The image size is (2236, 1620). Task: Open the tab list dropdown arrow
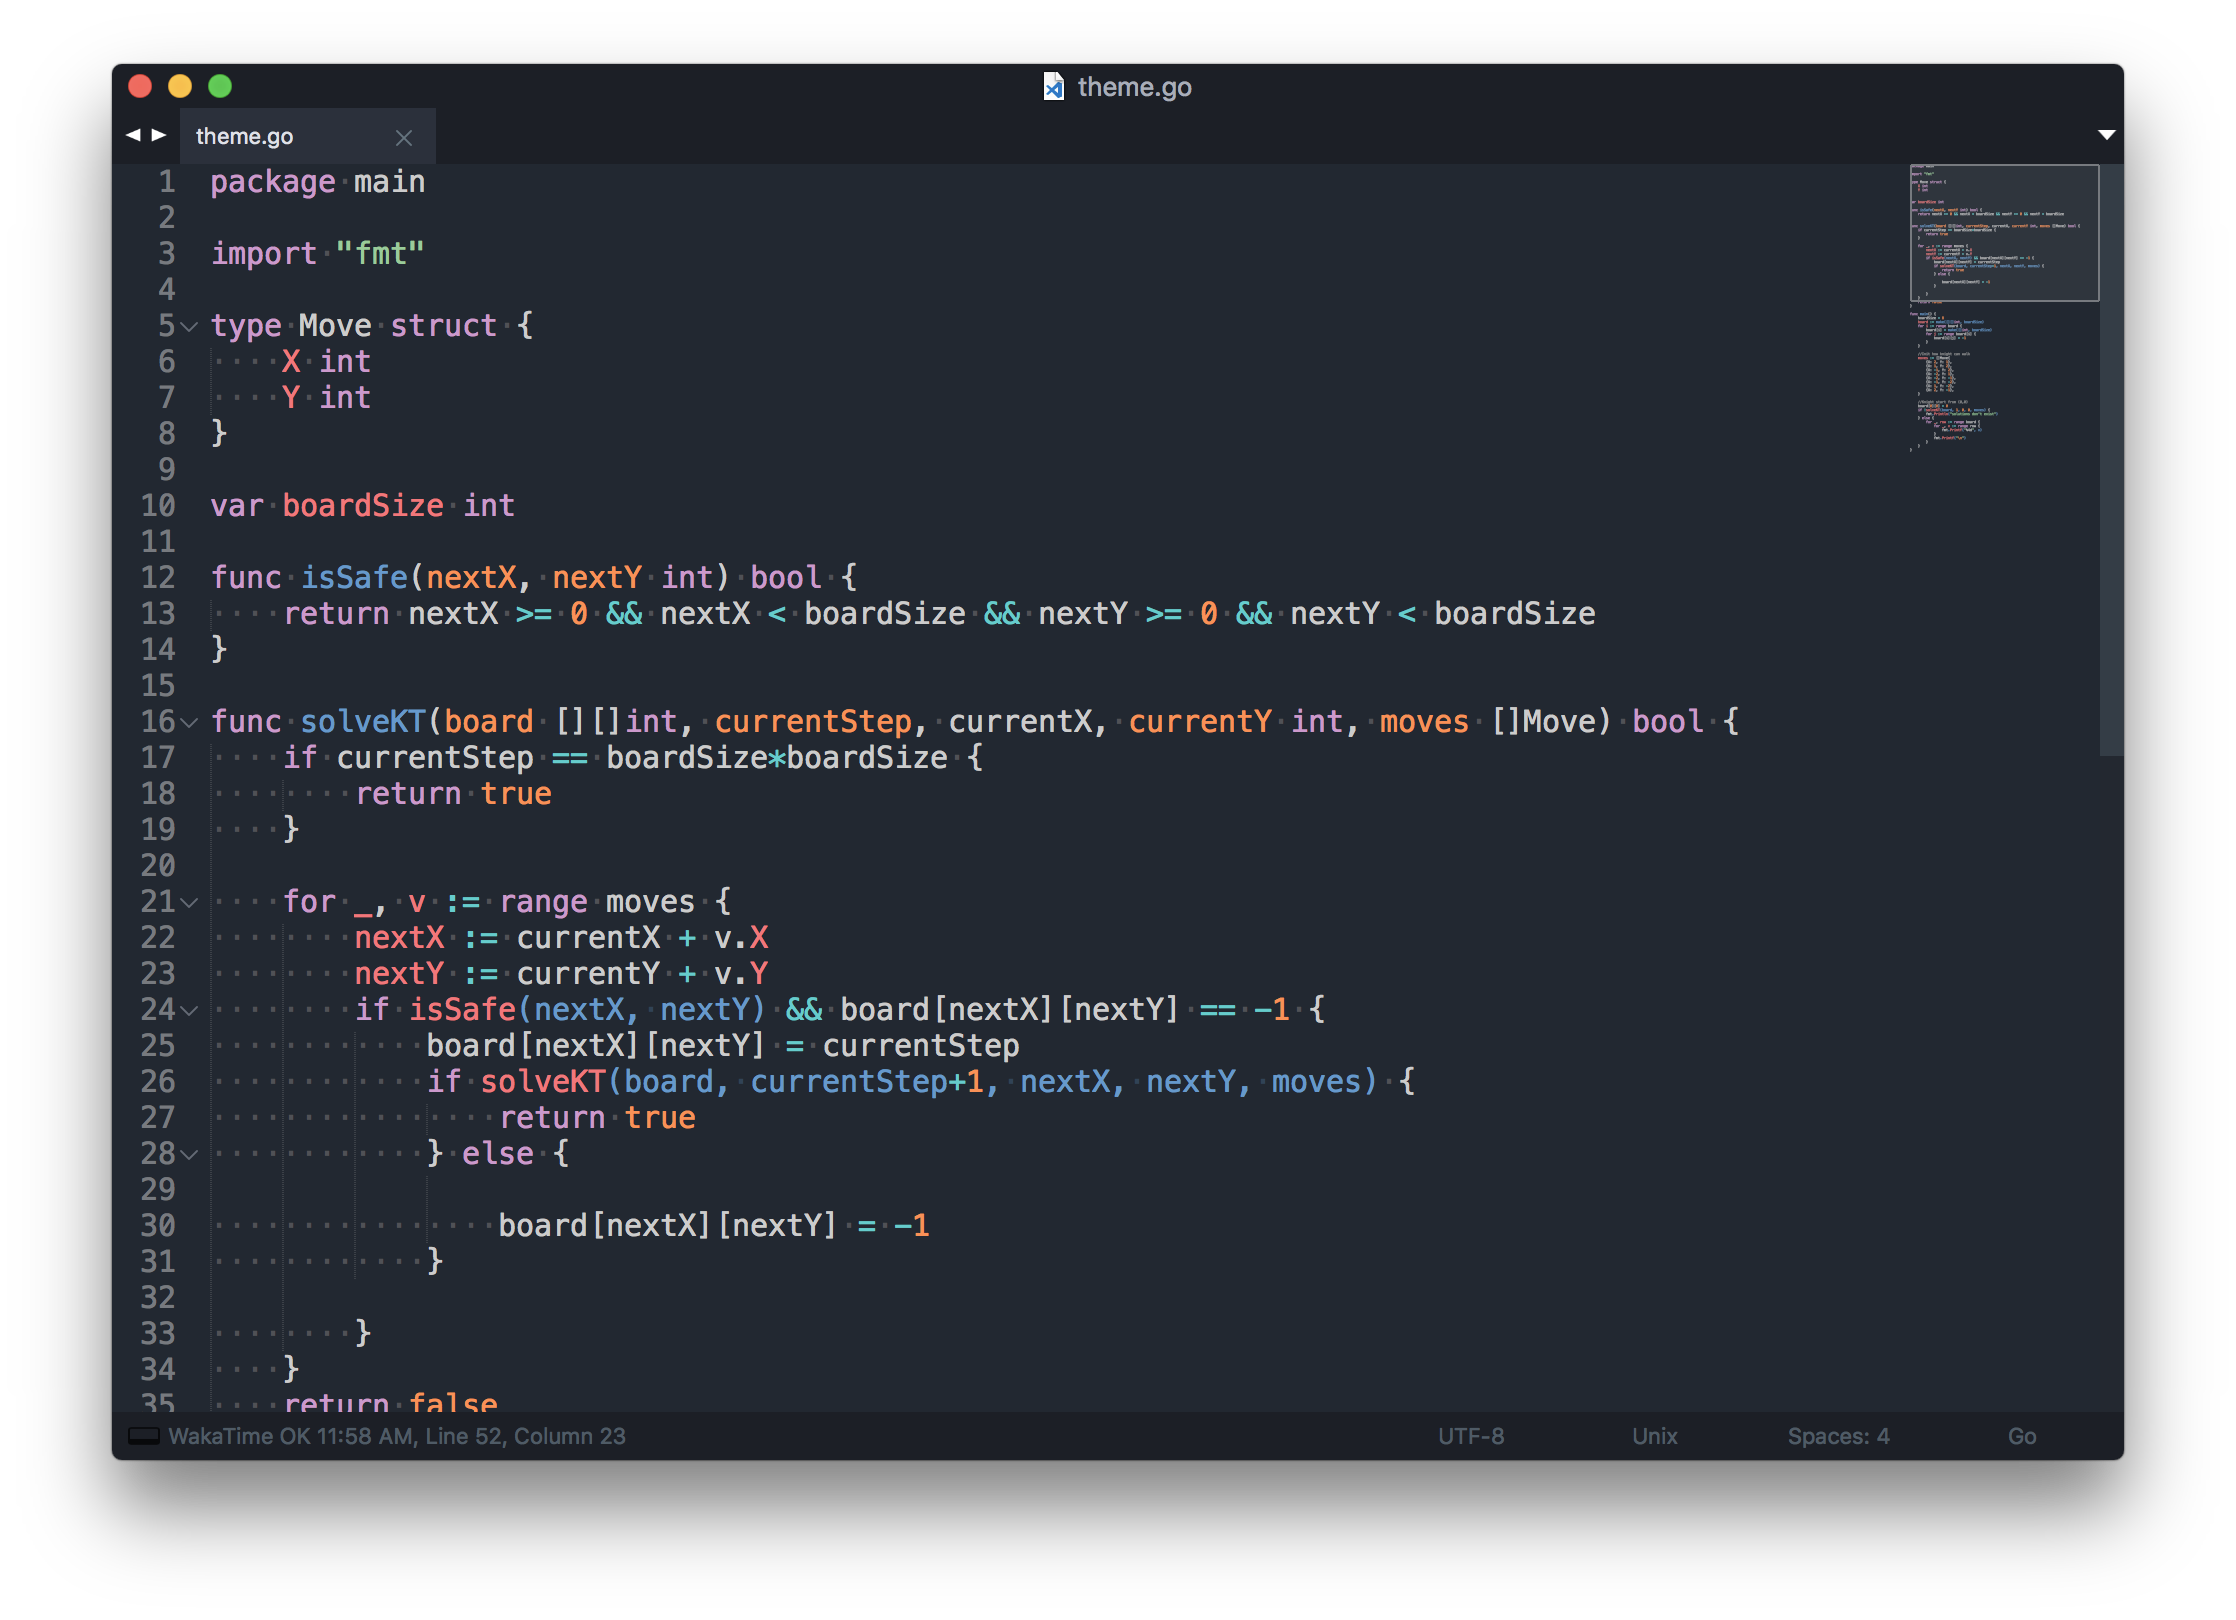[2106, 135]
